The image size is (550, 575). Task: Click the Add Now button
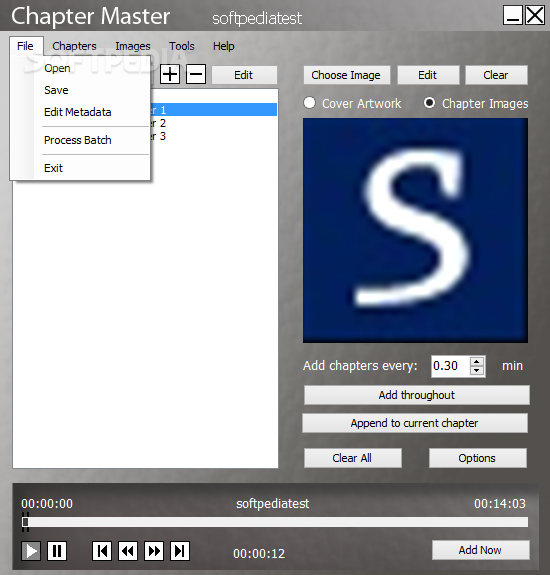click(x=480, y=550)
